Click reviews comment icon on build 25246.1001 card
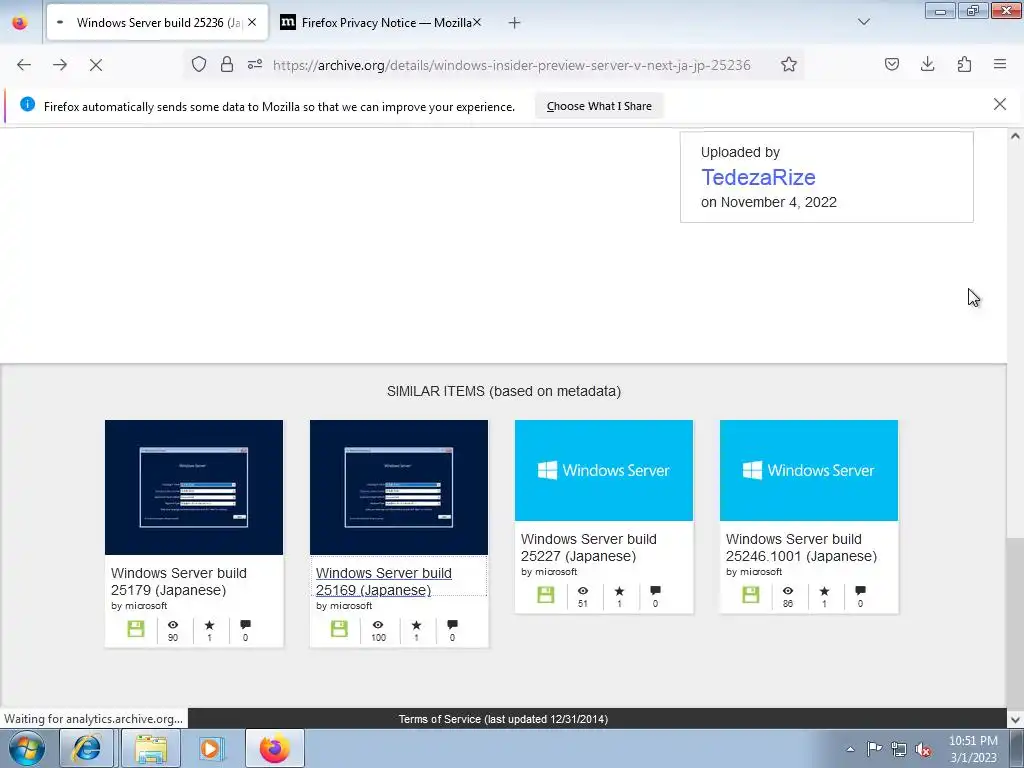The width and height of the screenshot is (1024, 768). click(860, 591)
